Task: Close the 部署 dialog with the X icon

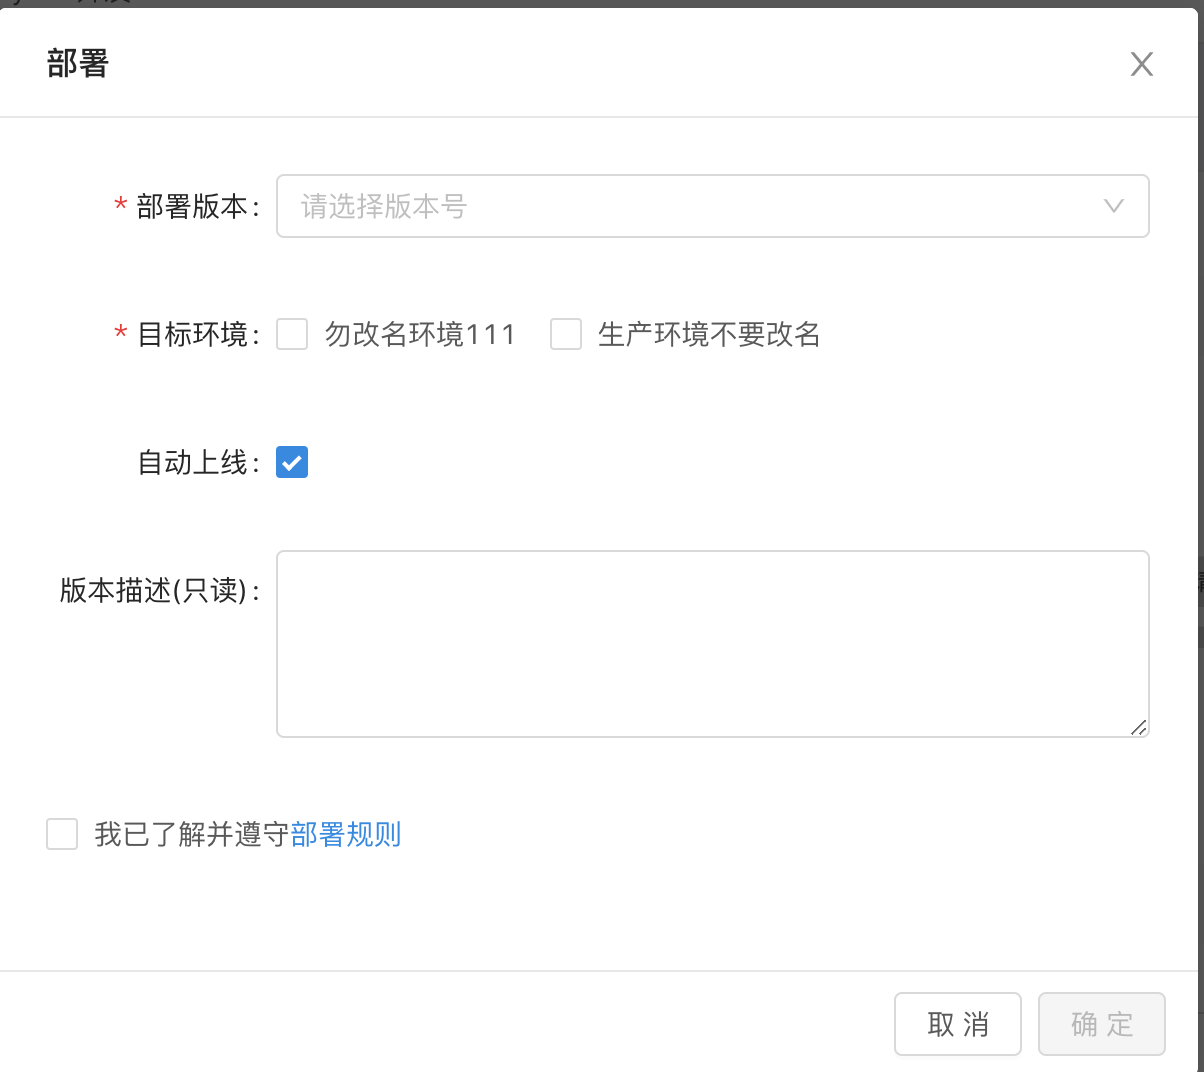Action: (1141, 65)
